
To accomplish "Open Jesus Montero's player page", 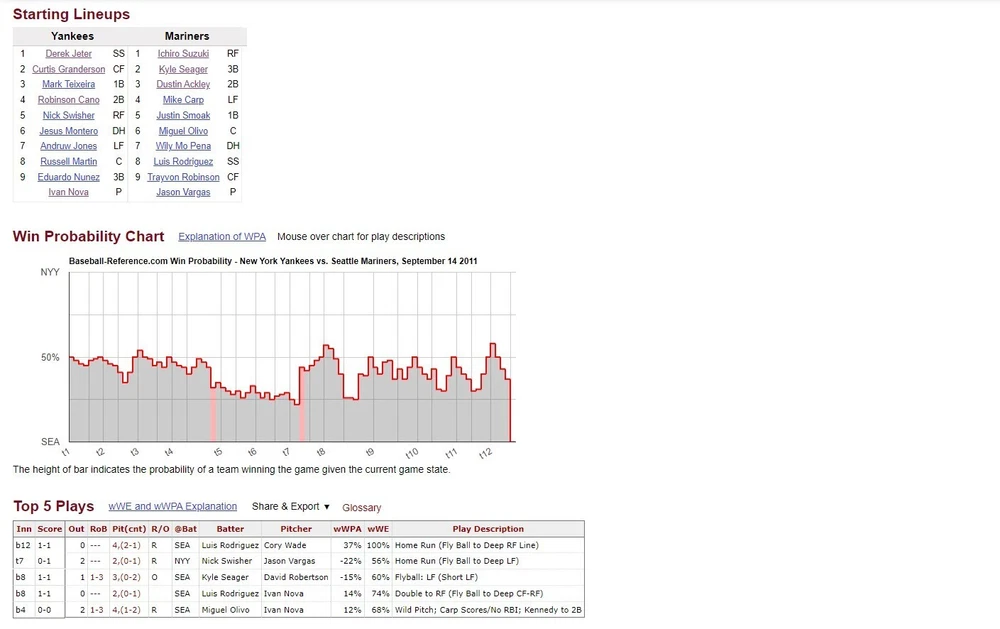I will tap(68, 131).
